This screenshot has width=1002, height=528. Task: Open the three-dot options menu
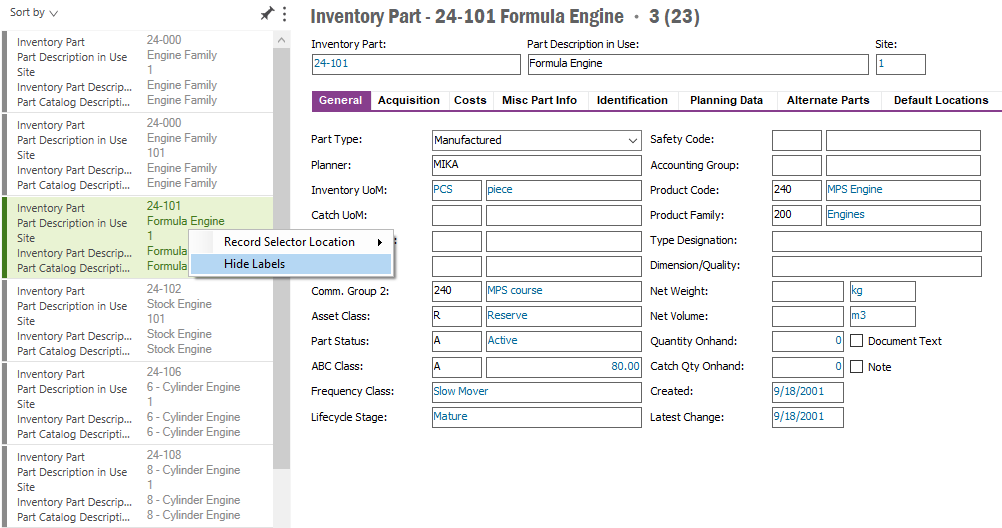point(284,14)
